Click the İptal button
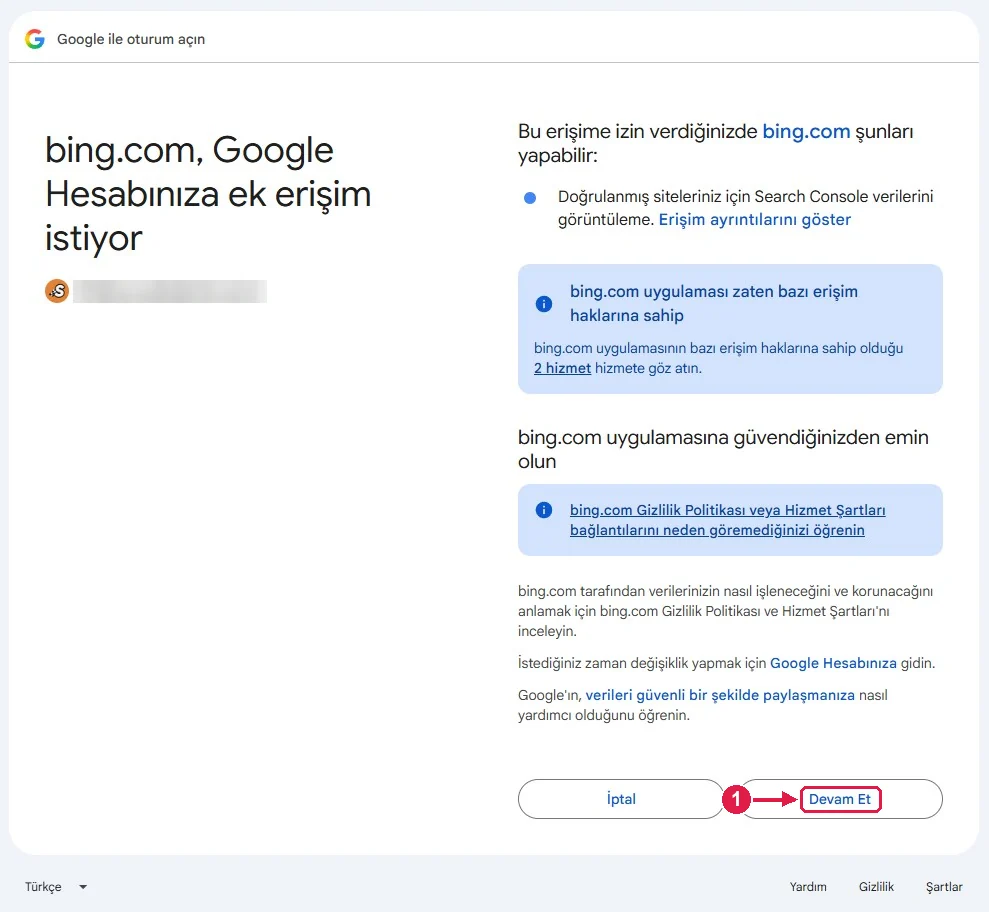The image size is (989, 912). 621,799
